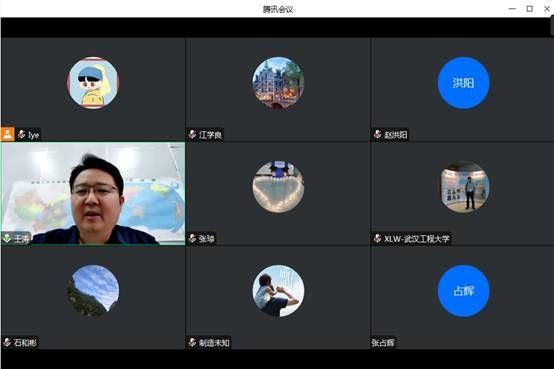Click the orange host icon beside lye
The height and width of the screenshot is (369, 554).
[7, 134]
